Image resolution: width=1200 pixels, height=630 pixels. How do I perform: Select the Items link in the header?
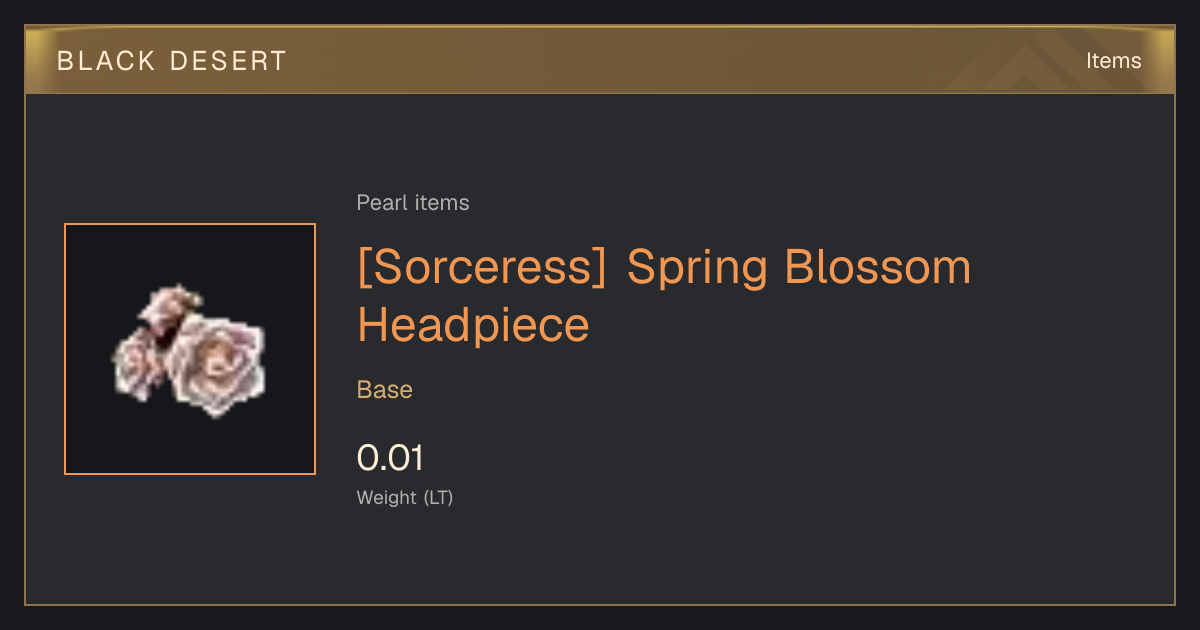(x=1113, y=61)
